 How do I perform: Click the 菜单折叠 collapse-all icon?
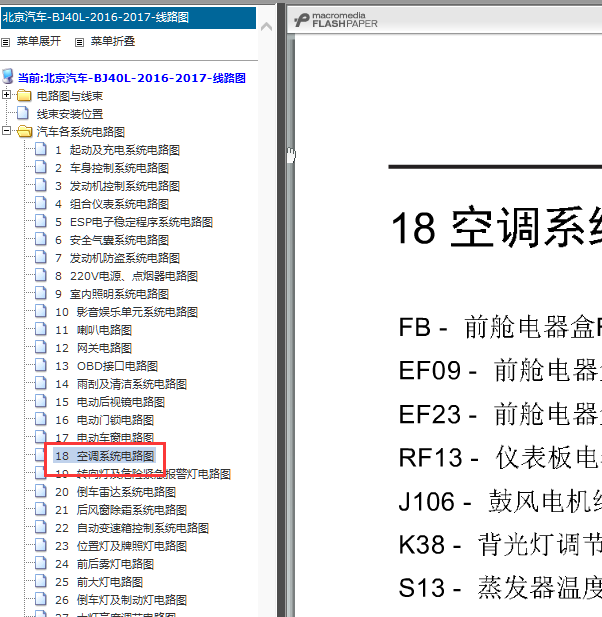pos(79,42)
